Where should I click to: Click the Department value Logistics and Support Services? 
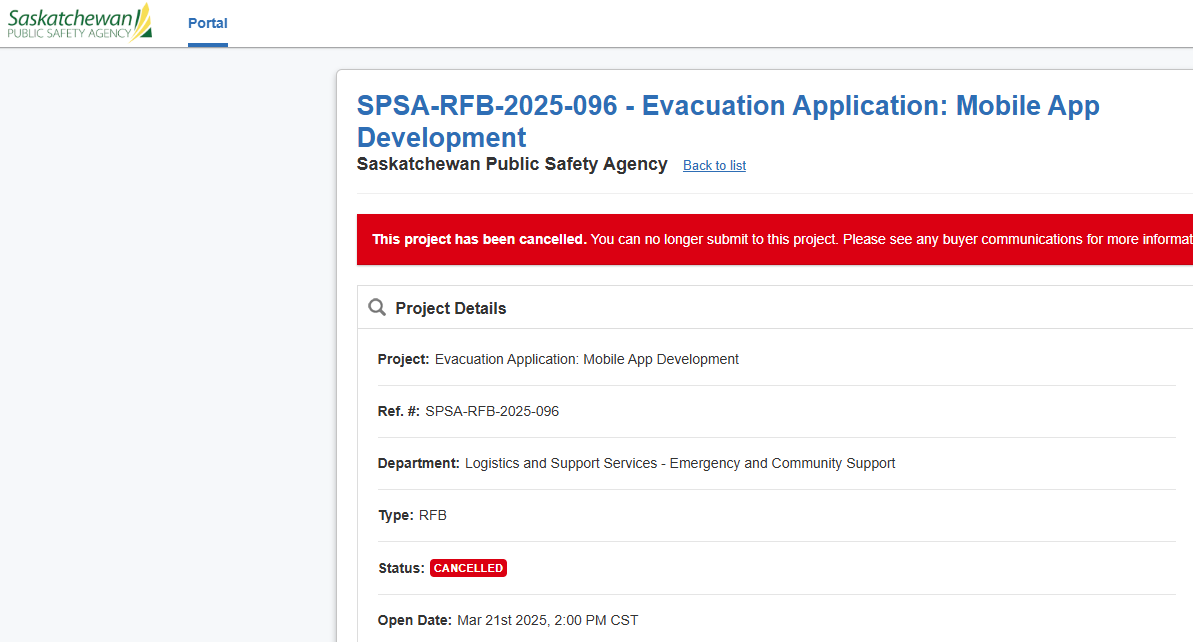[679, 463]
